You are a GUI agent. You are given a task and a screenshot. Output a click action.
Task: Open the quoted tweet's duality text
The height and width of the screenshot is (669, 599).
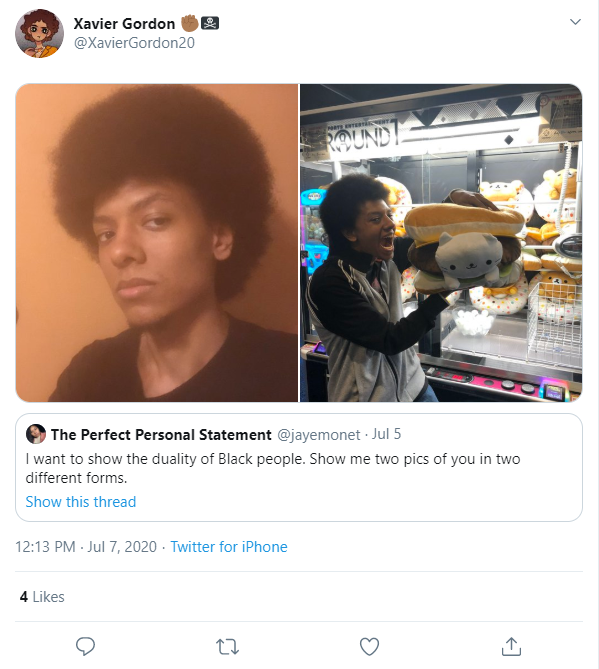tap(273, 468)
